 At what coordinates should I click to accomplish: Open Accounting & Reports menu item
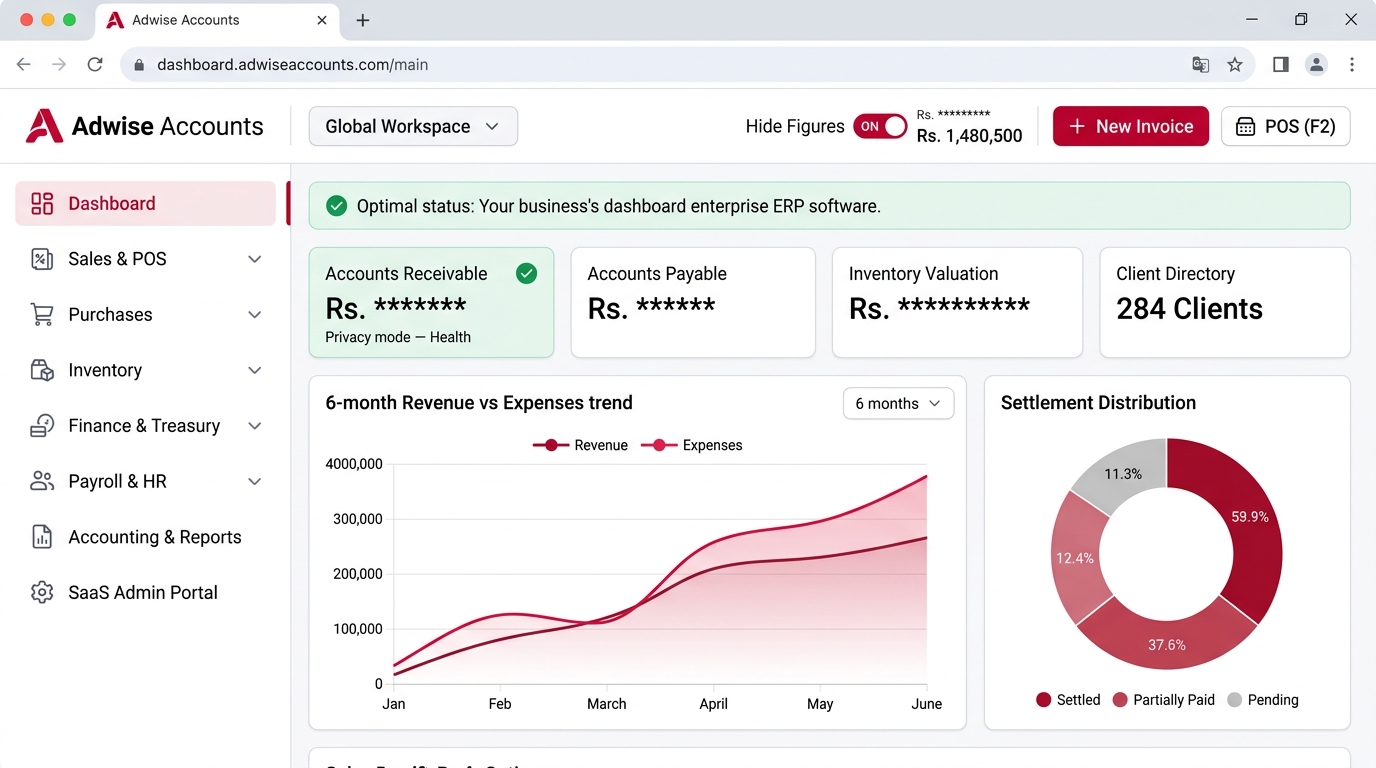click(145, 537)
